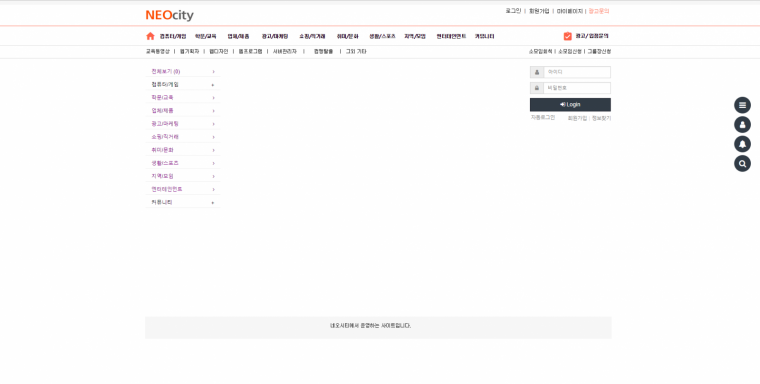Open the hamburger menu floating button

pos(742,105)
